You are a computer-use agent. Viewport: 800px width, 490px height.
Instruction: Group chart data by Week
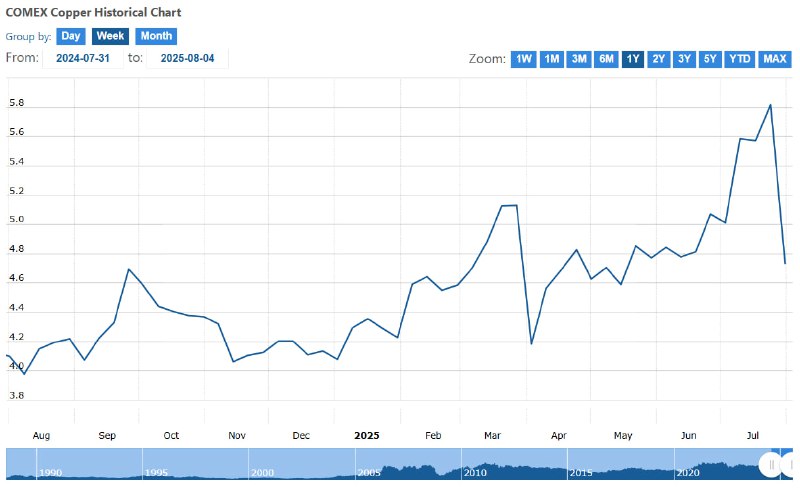click(110, 36)
